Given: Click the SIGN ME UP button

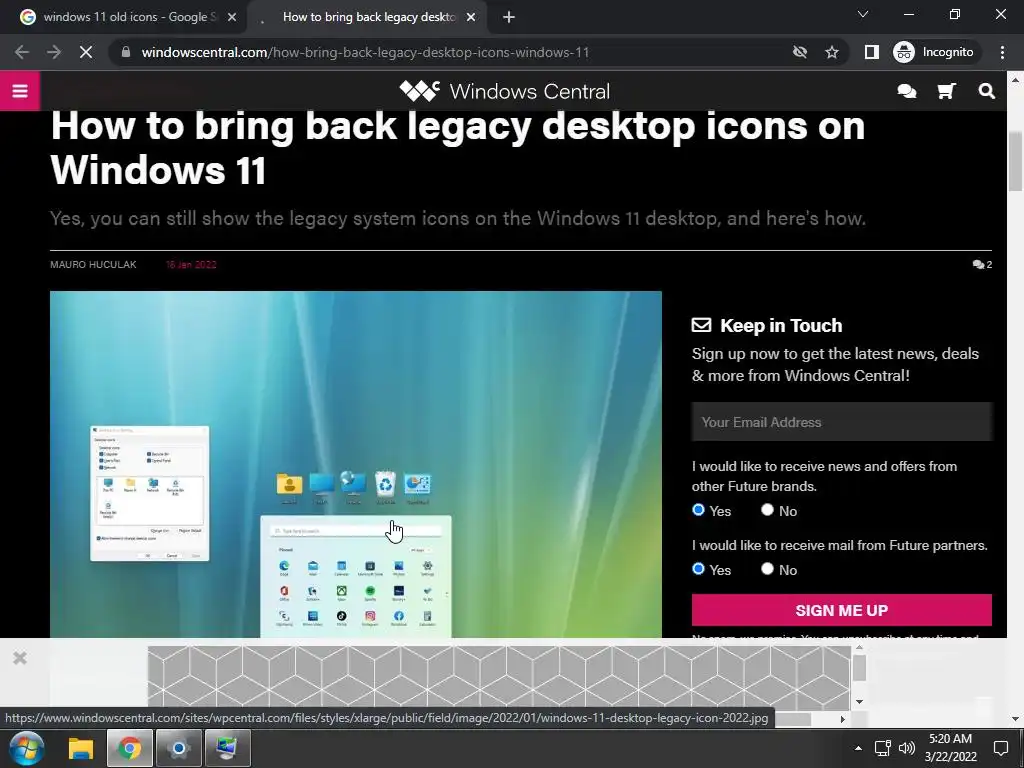Looking at the screenshot, I should 842,610.
